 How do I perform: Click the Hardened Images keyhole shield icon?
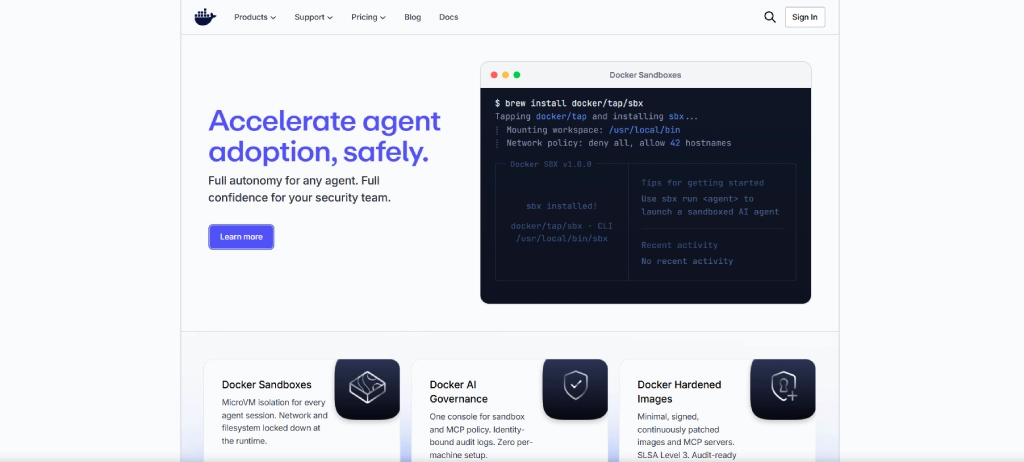tap(784, 386)
